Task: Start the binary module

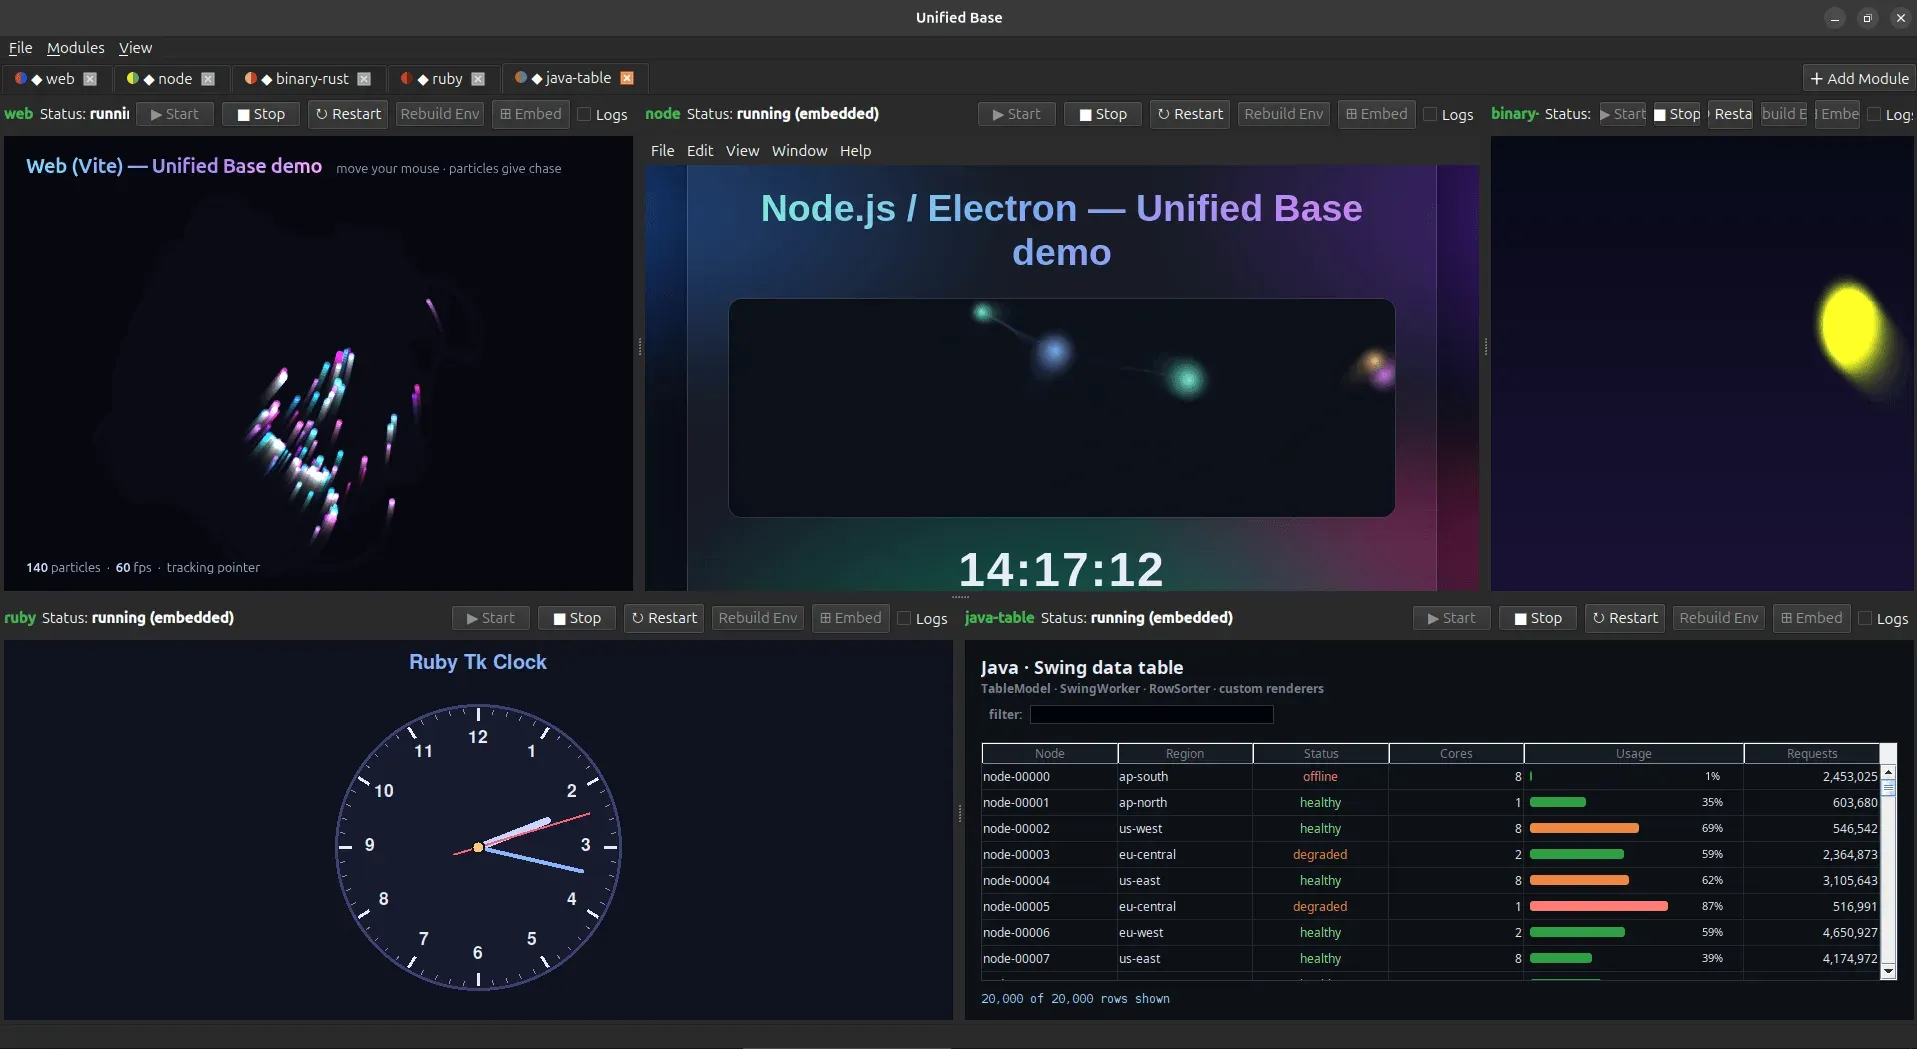Action: (1622, 114)
